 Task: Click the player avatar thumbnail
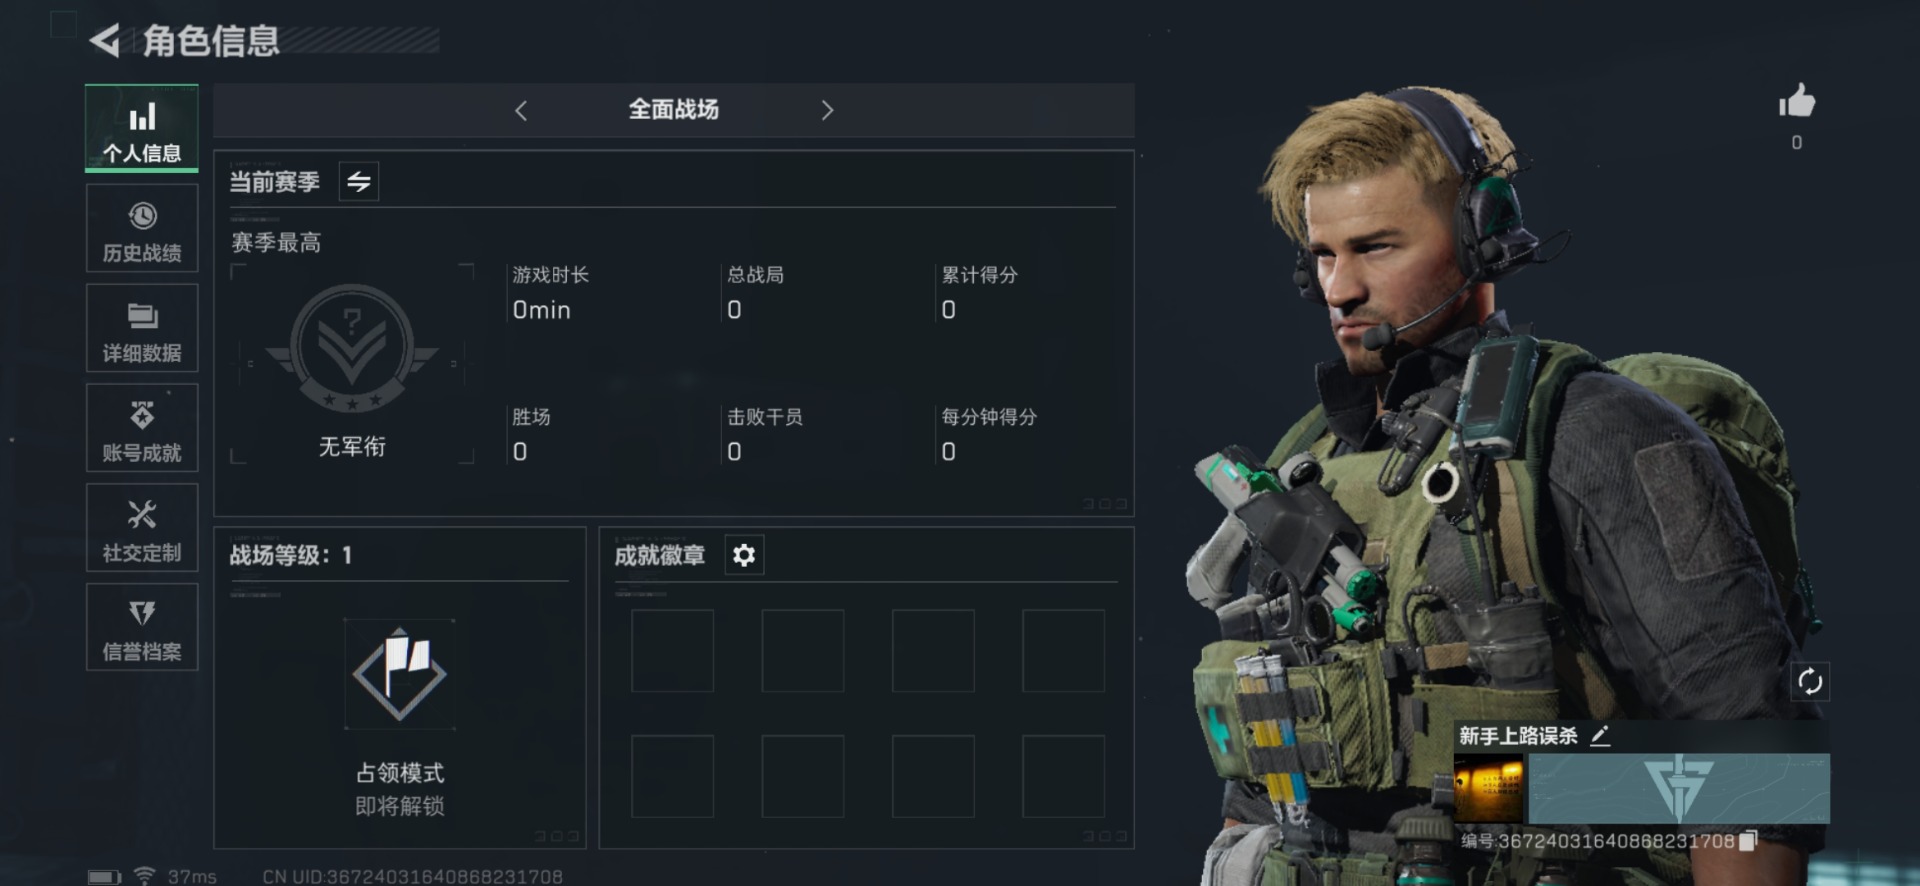pos(1488,789)
